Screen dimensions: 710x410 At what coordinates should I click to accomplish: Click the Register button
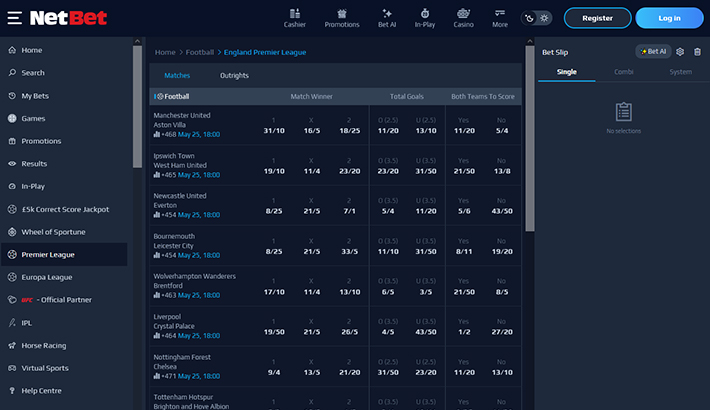(597, 18)
